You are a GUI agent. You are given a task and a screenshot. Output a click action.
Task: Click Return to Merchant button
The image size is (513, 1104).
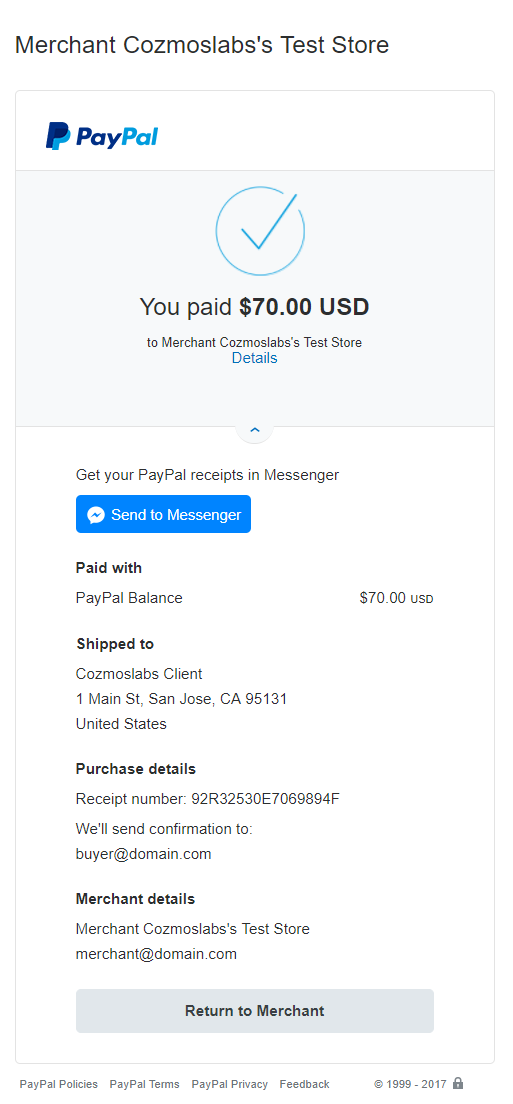tap(255, 1011)
